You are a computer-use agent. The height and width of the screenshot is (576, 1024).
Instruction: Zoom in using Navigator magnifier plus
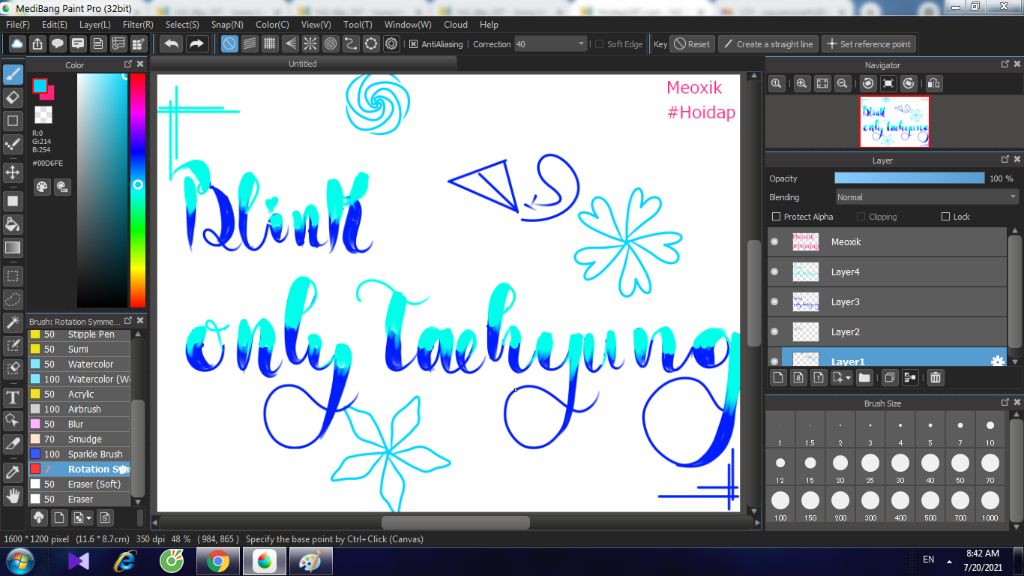click(x=801, y=84)
